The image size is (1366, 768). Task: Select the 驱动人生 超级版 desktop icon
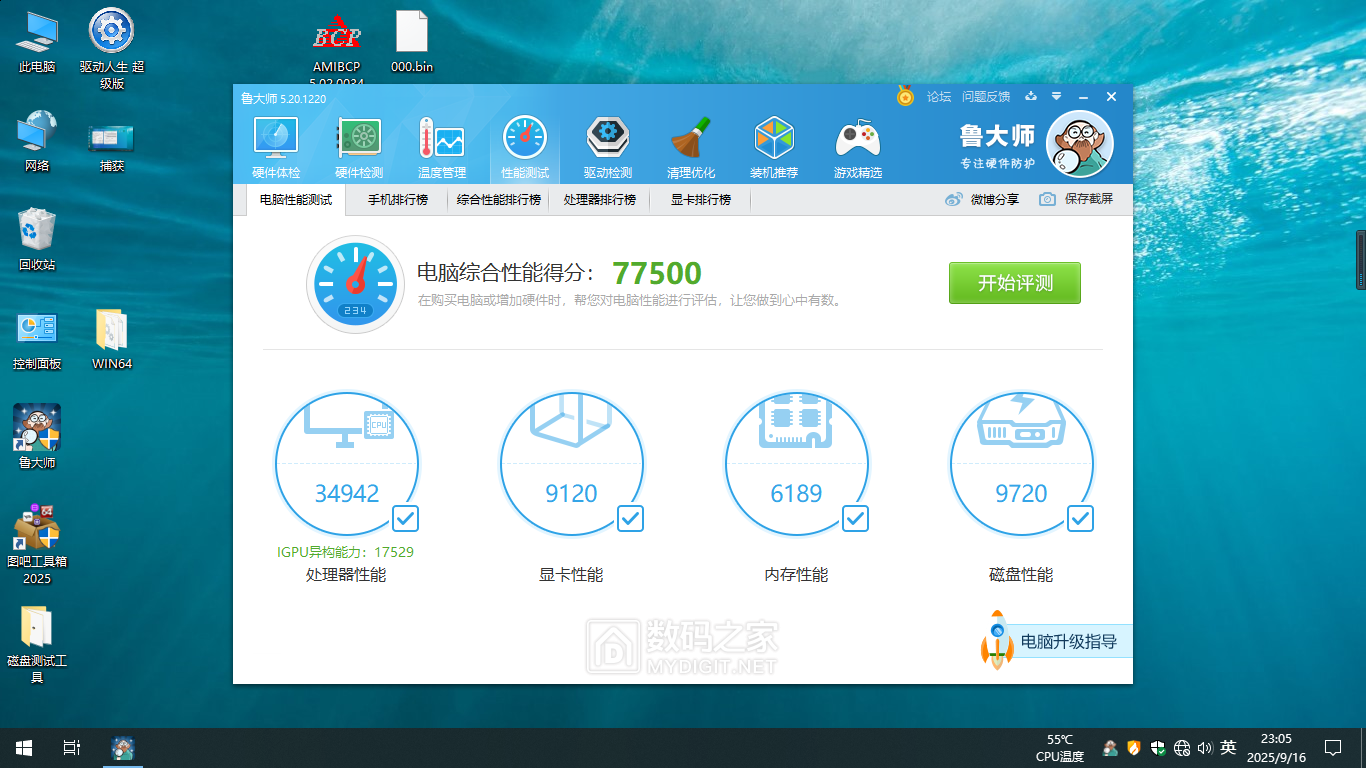[x=112, y=50]
